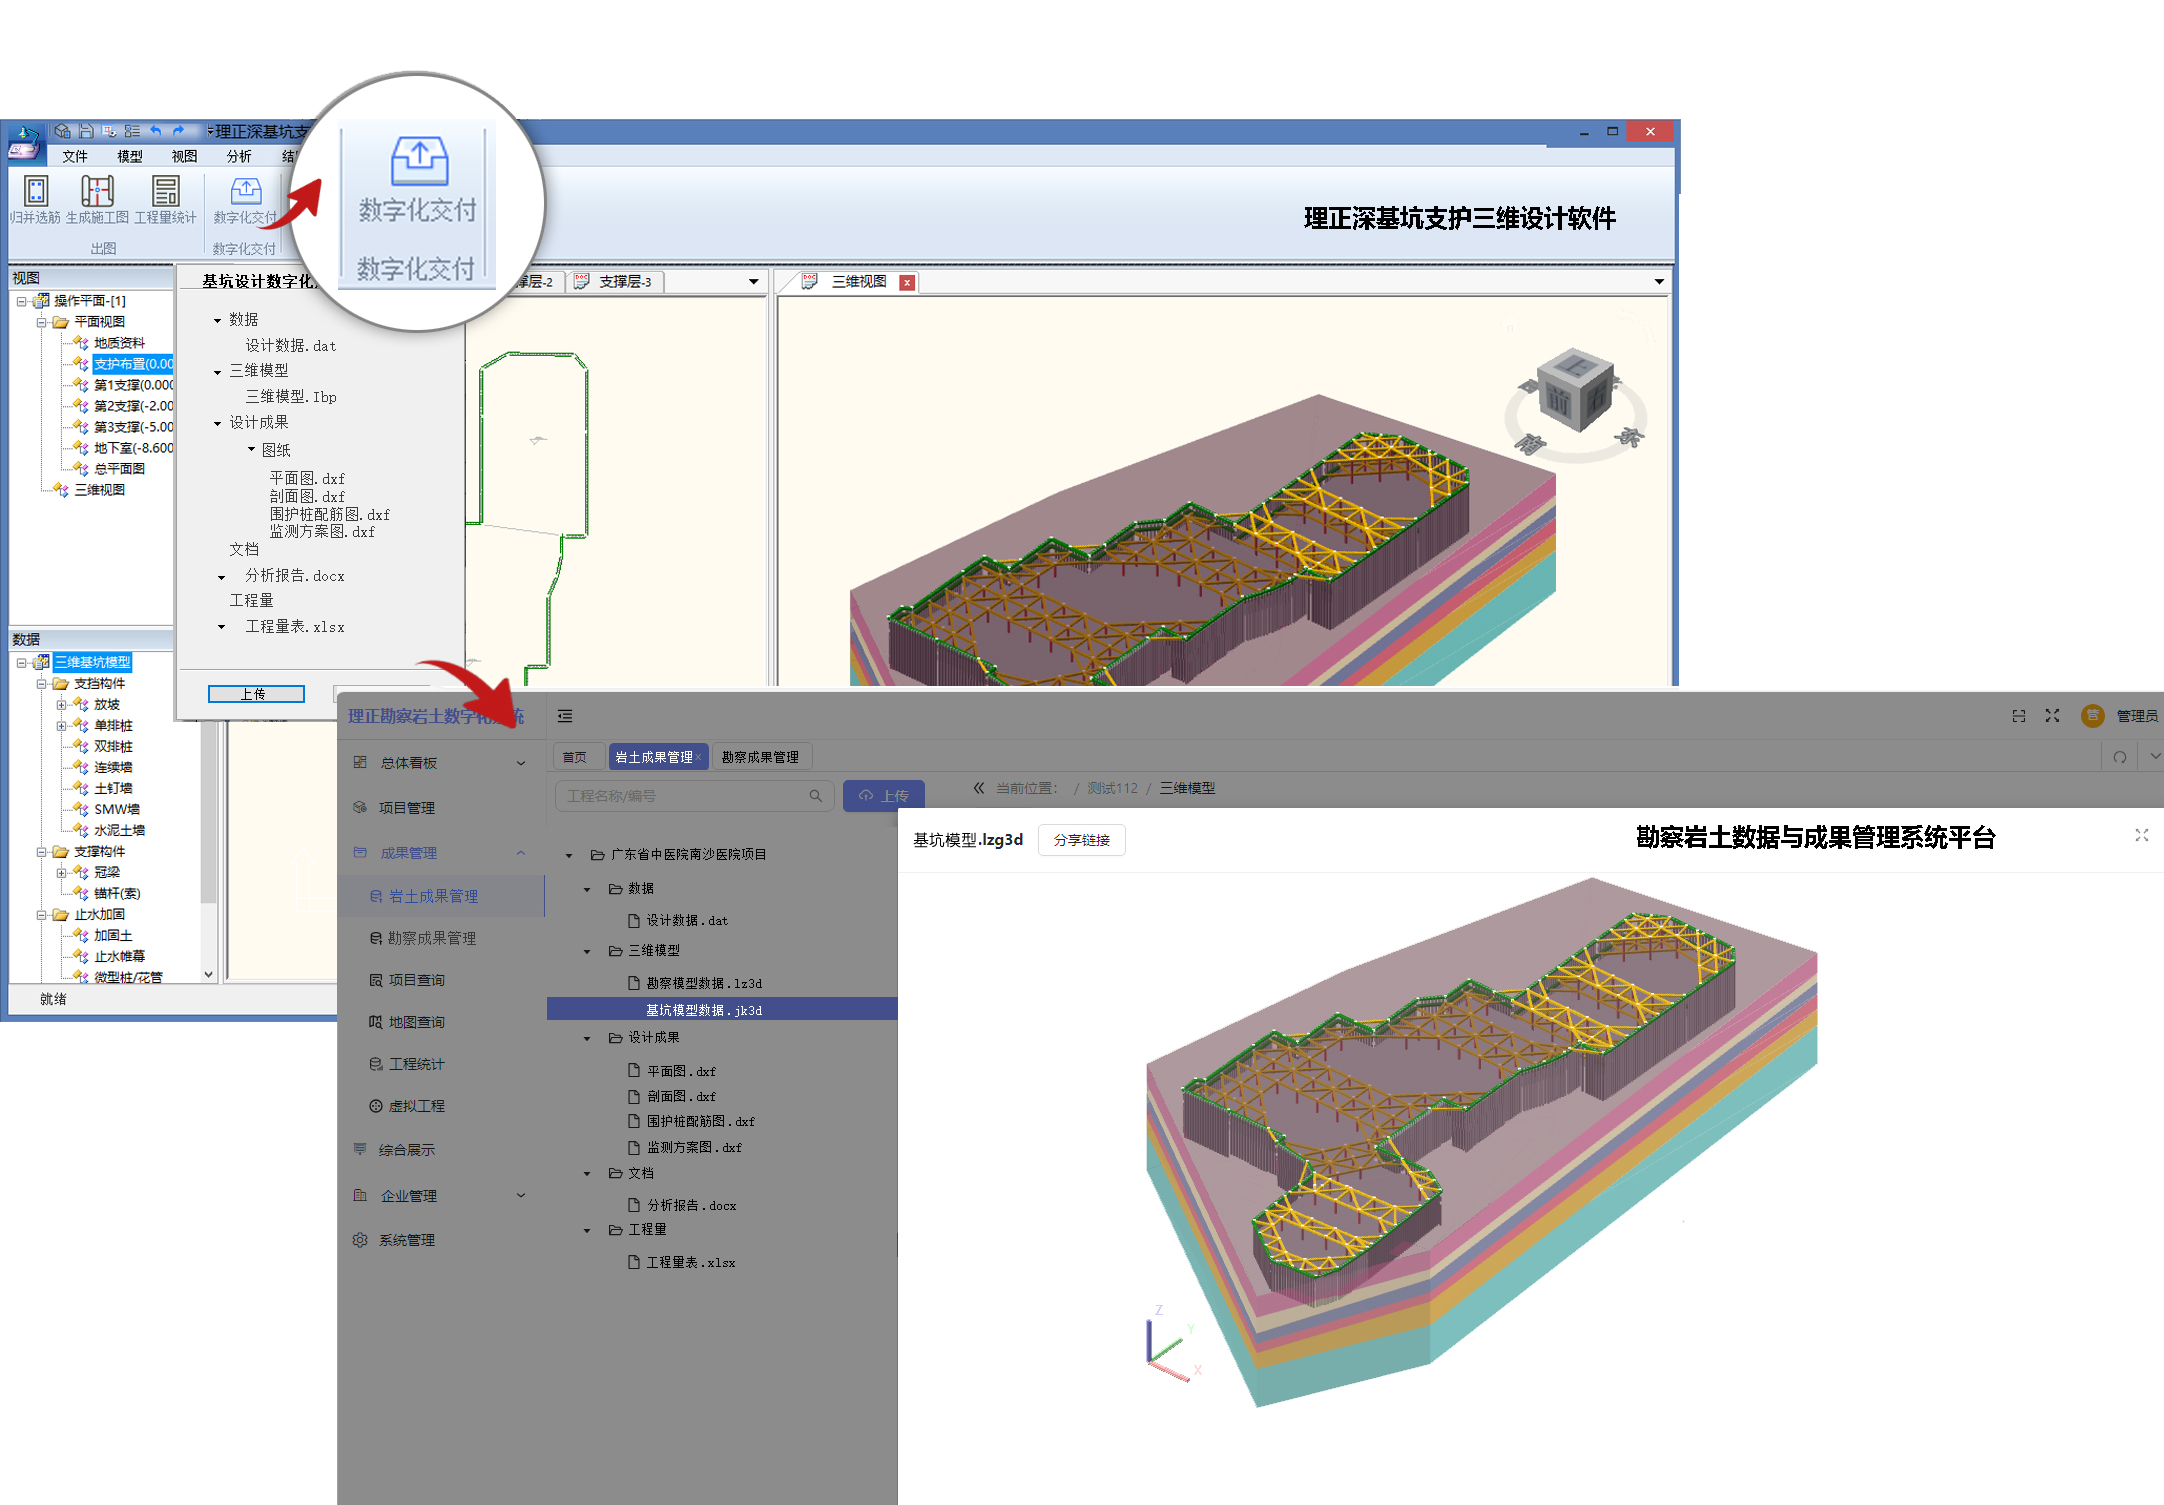This screenshot has height=1505, width=2164.
Task: Open 工程量统计 statistics tool
Action: [165, 191]
